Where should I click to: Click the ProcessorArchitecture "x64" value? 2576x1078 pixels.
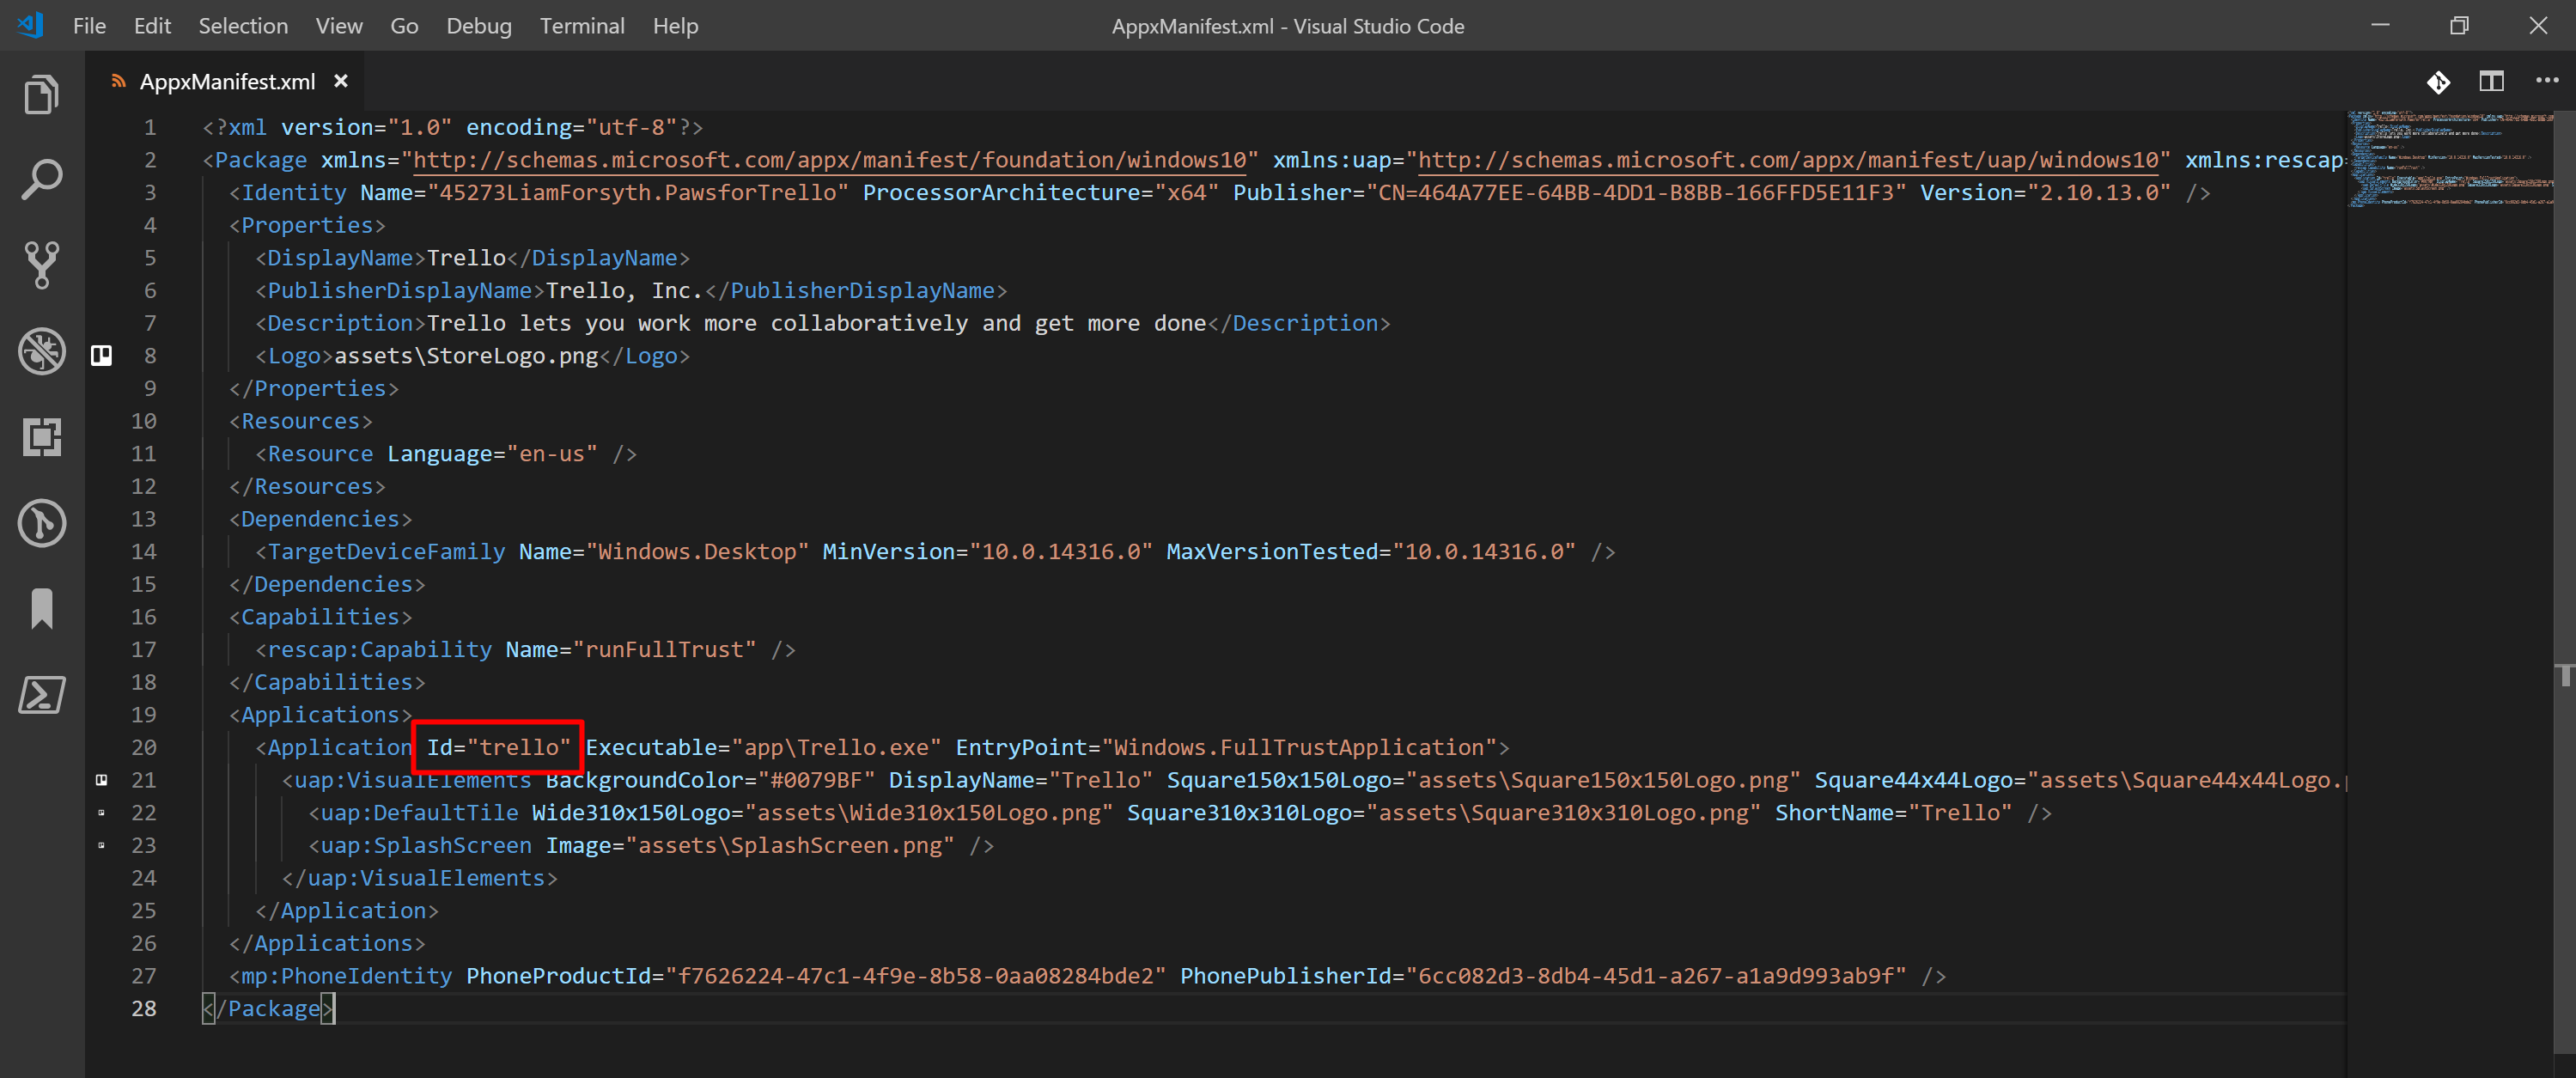(1187, 192)
